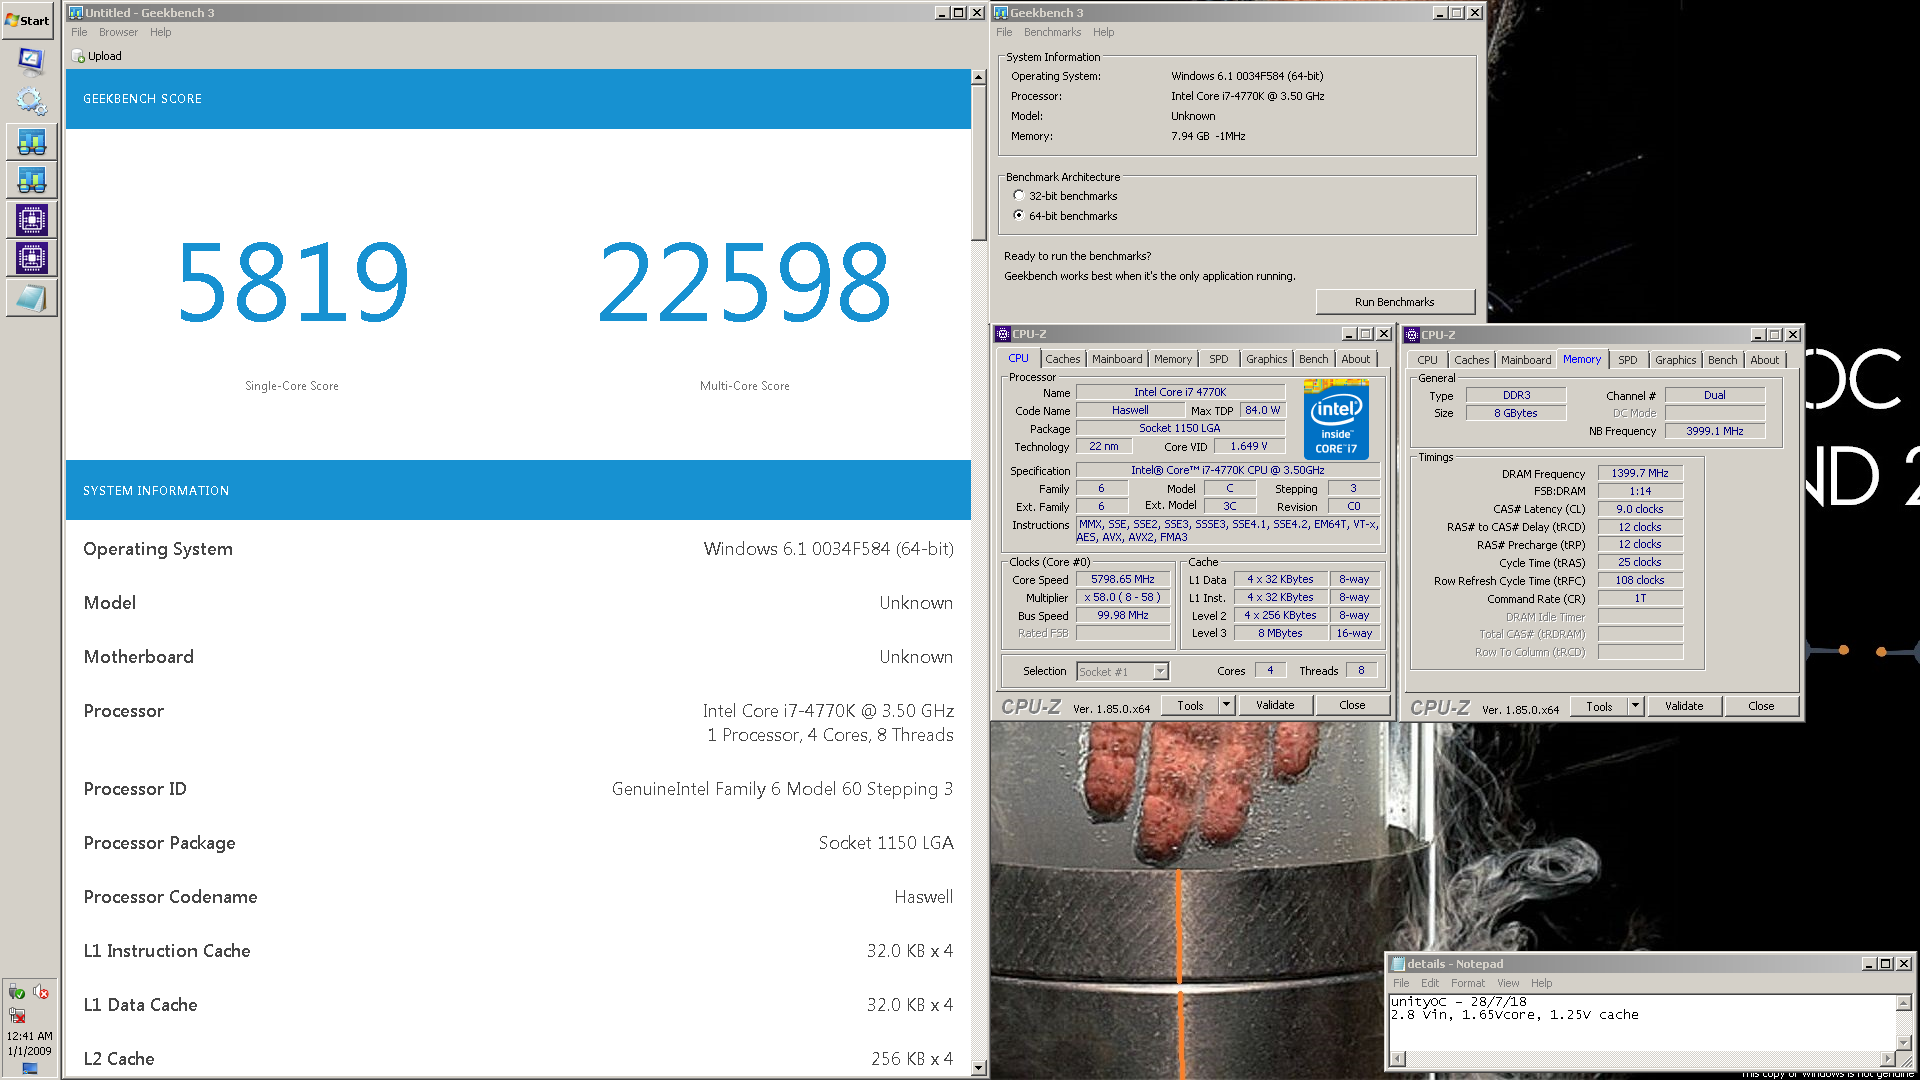Expand Tools dropdown arrow in CPU-Z CPU window

(1226, 705)
